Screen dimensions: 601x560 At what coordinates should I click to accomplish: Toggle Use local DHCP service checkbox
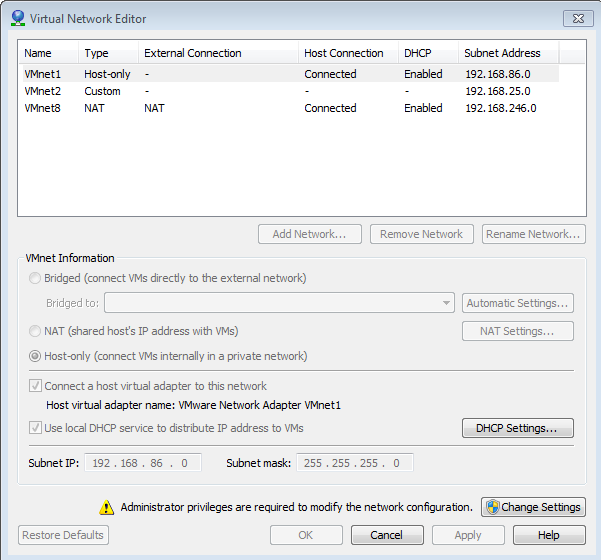pos(37,428)
